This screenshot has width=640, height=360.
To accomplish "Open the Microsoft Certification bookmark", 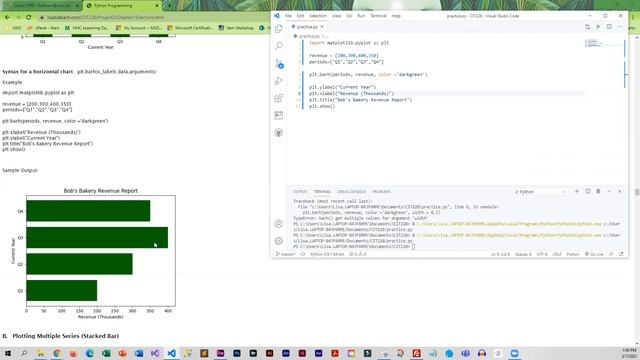I will (x=190, y=28).
